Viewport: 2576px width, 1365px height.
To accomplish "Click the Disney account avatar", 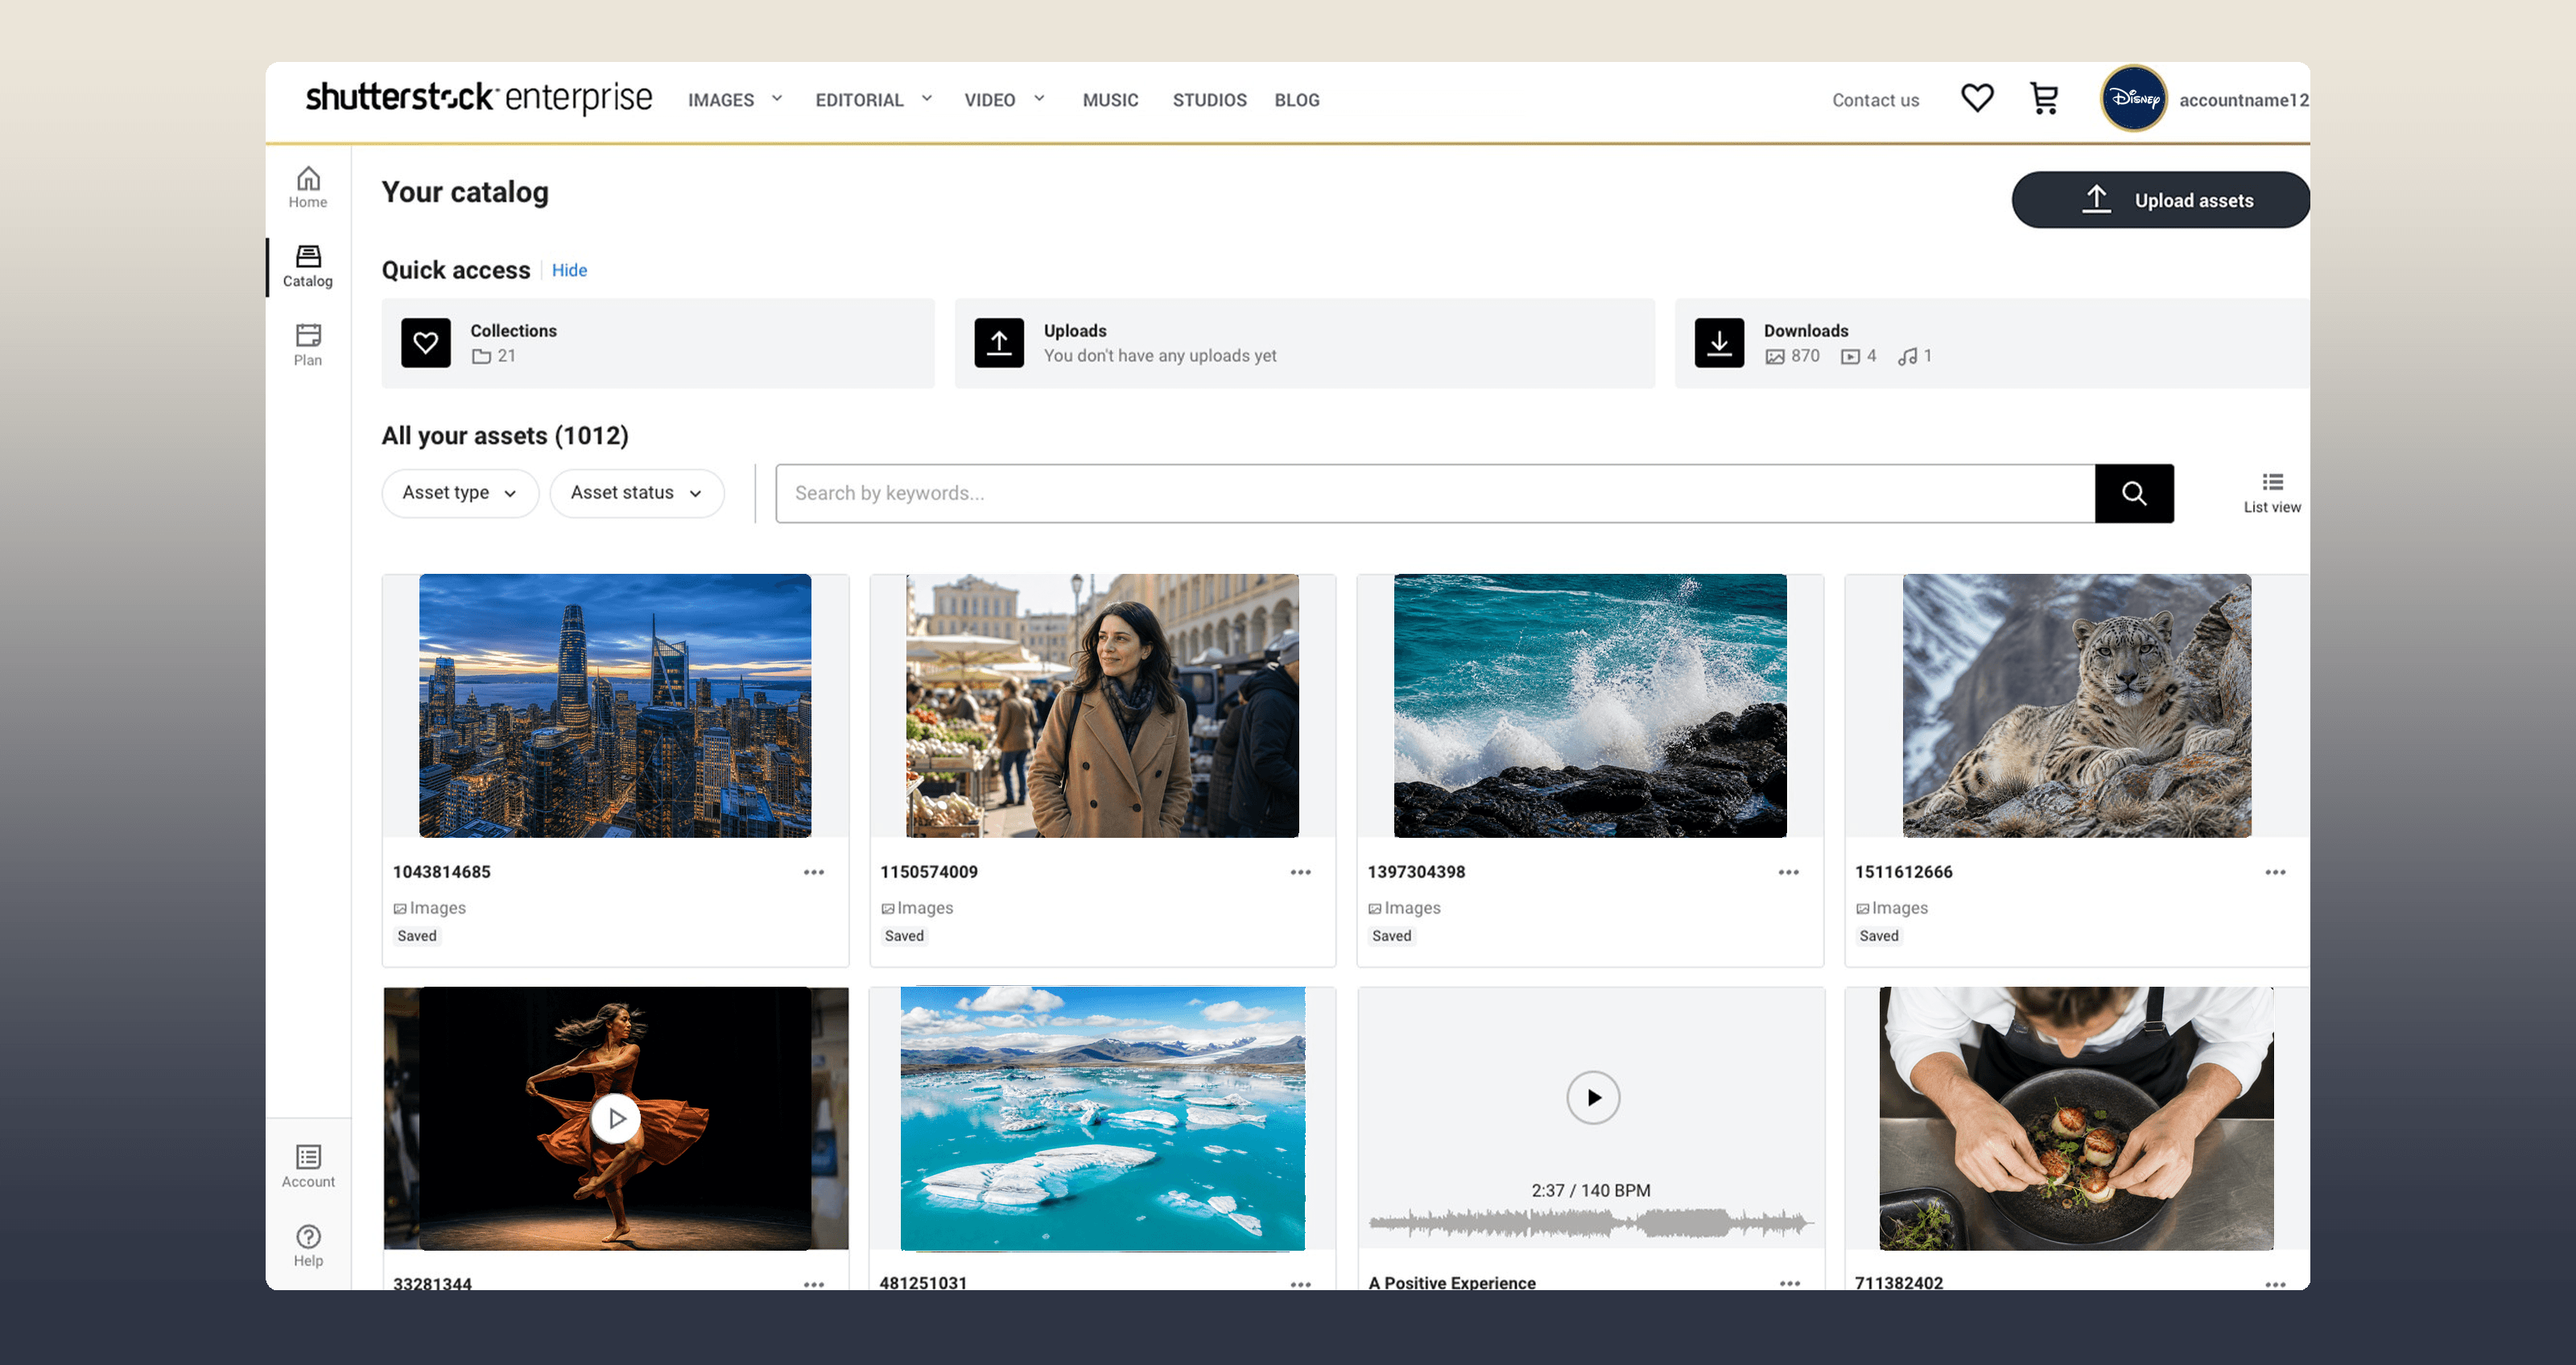I will point(2133,98).
